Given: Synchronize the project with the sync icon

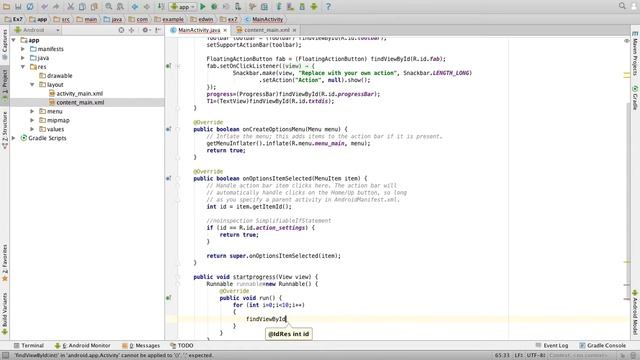Looking at the screenshot, I should click(30, 7).
